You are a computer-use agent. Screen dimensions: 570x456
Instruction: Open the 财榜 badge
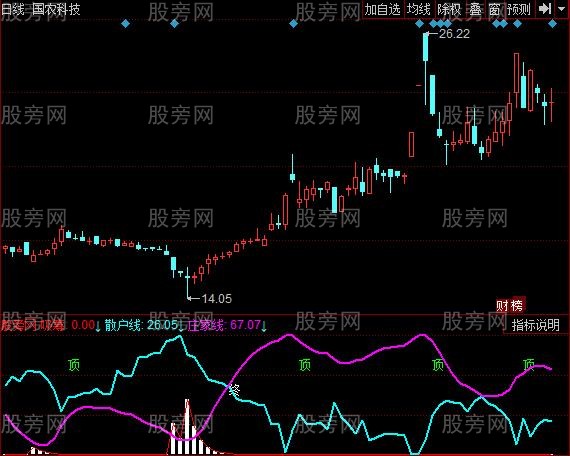click(510, 305)
